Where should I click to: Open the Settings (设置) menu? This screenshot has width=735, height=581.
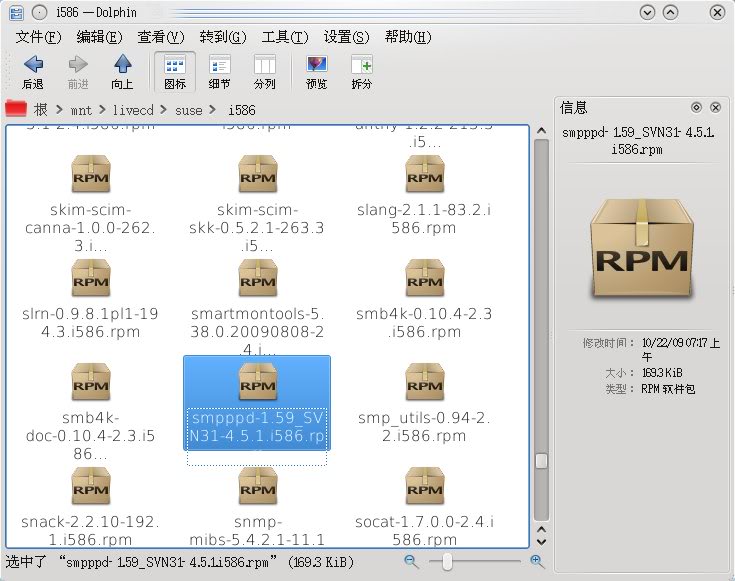[352, 37]
